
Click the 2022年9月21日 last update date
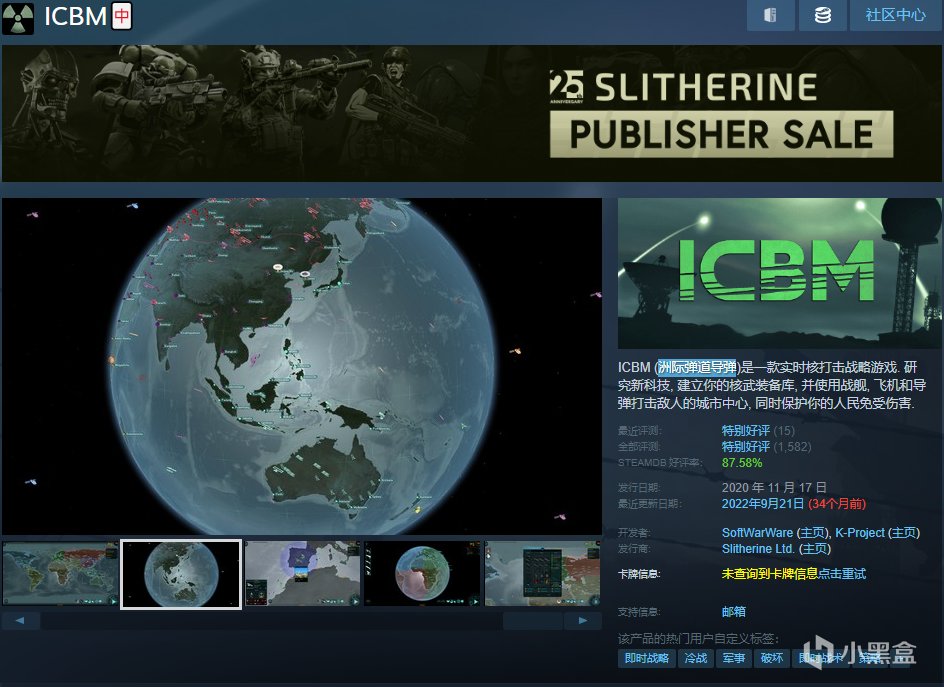[763, 503]
